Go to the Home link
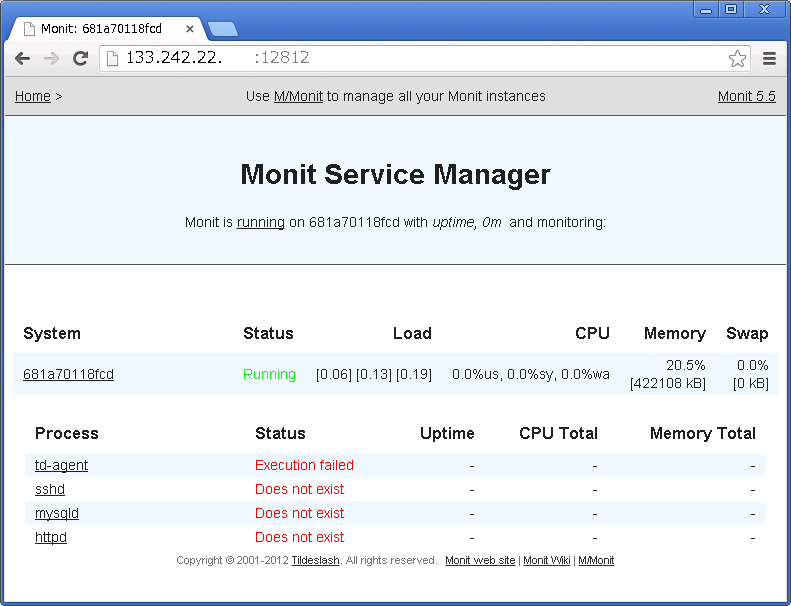The image size is (791, 606). (32, 97)
